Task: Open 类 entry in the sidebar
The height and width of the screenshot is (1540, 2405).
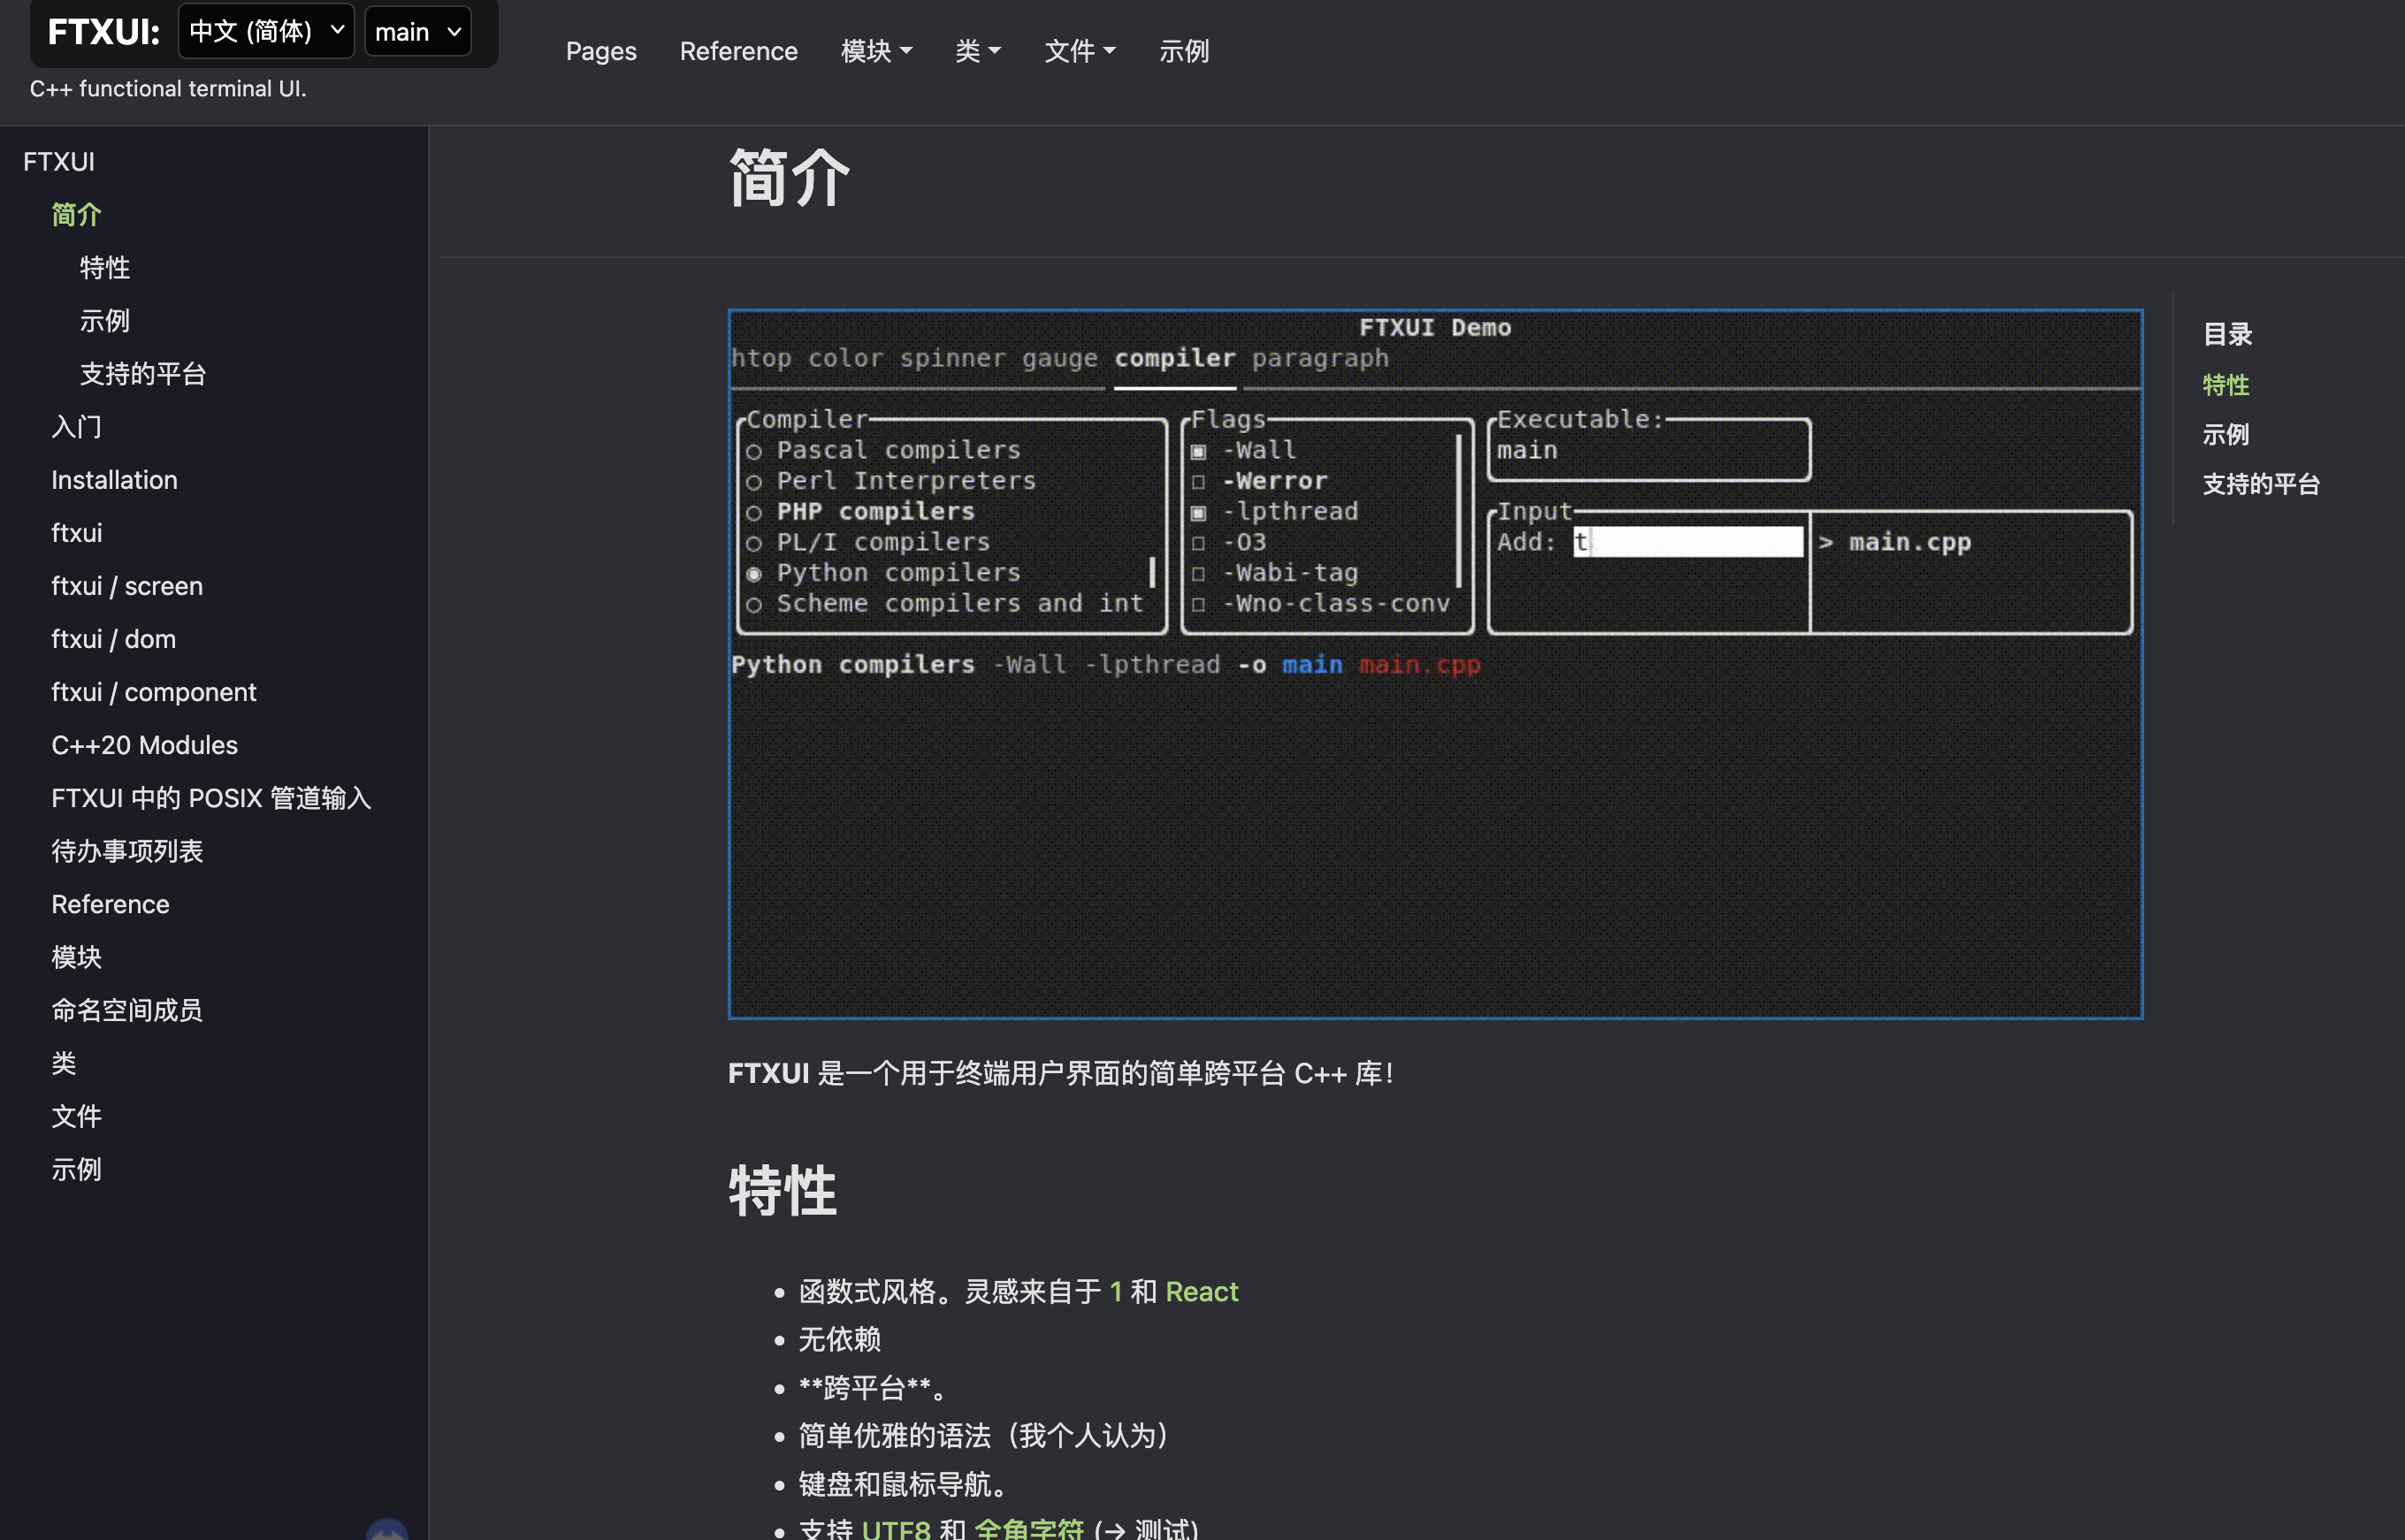Action: click(x=64, y=1063)
